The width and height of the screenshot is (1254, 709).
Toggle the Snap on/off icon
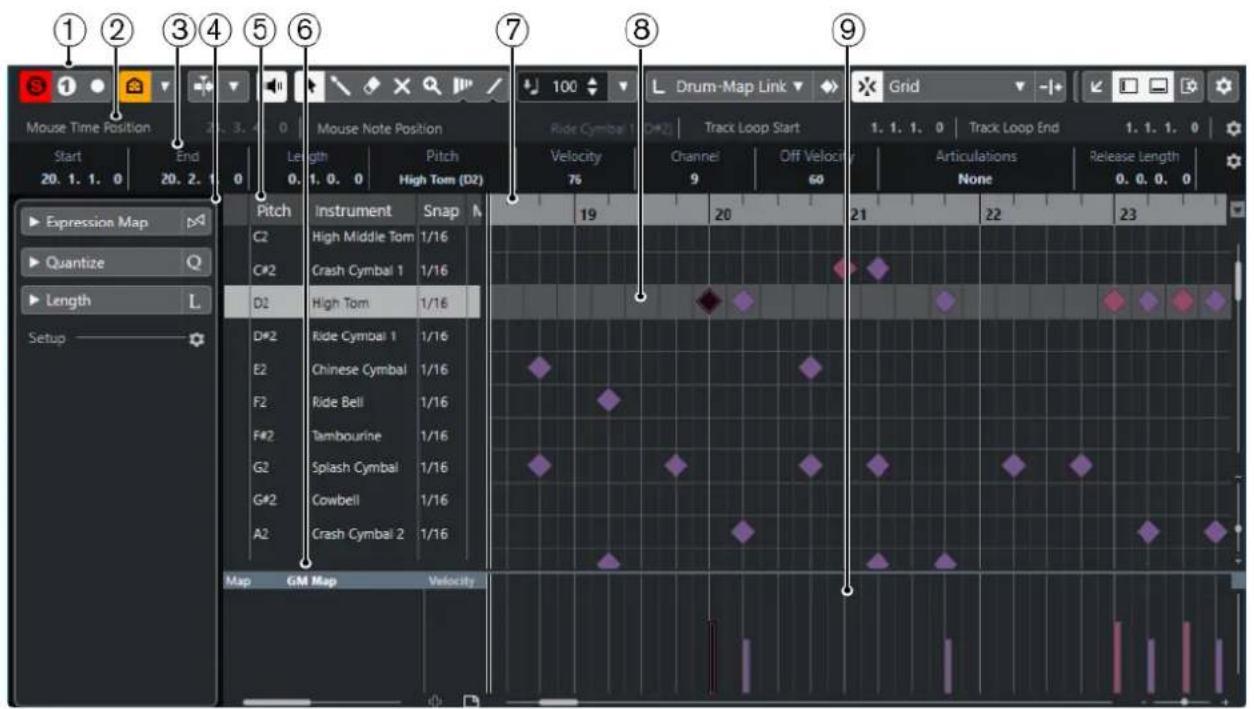pyautogui.click(x=867, y=87)
